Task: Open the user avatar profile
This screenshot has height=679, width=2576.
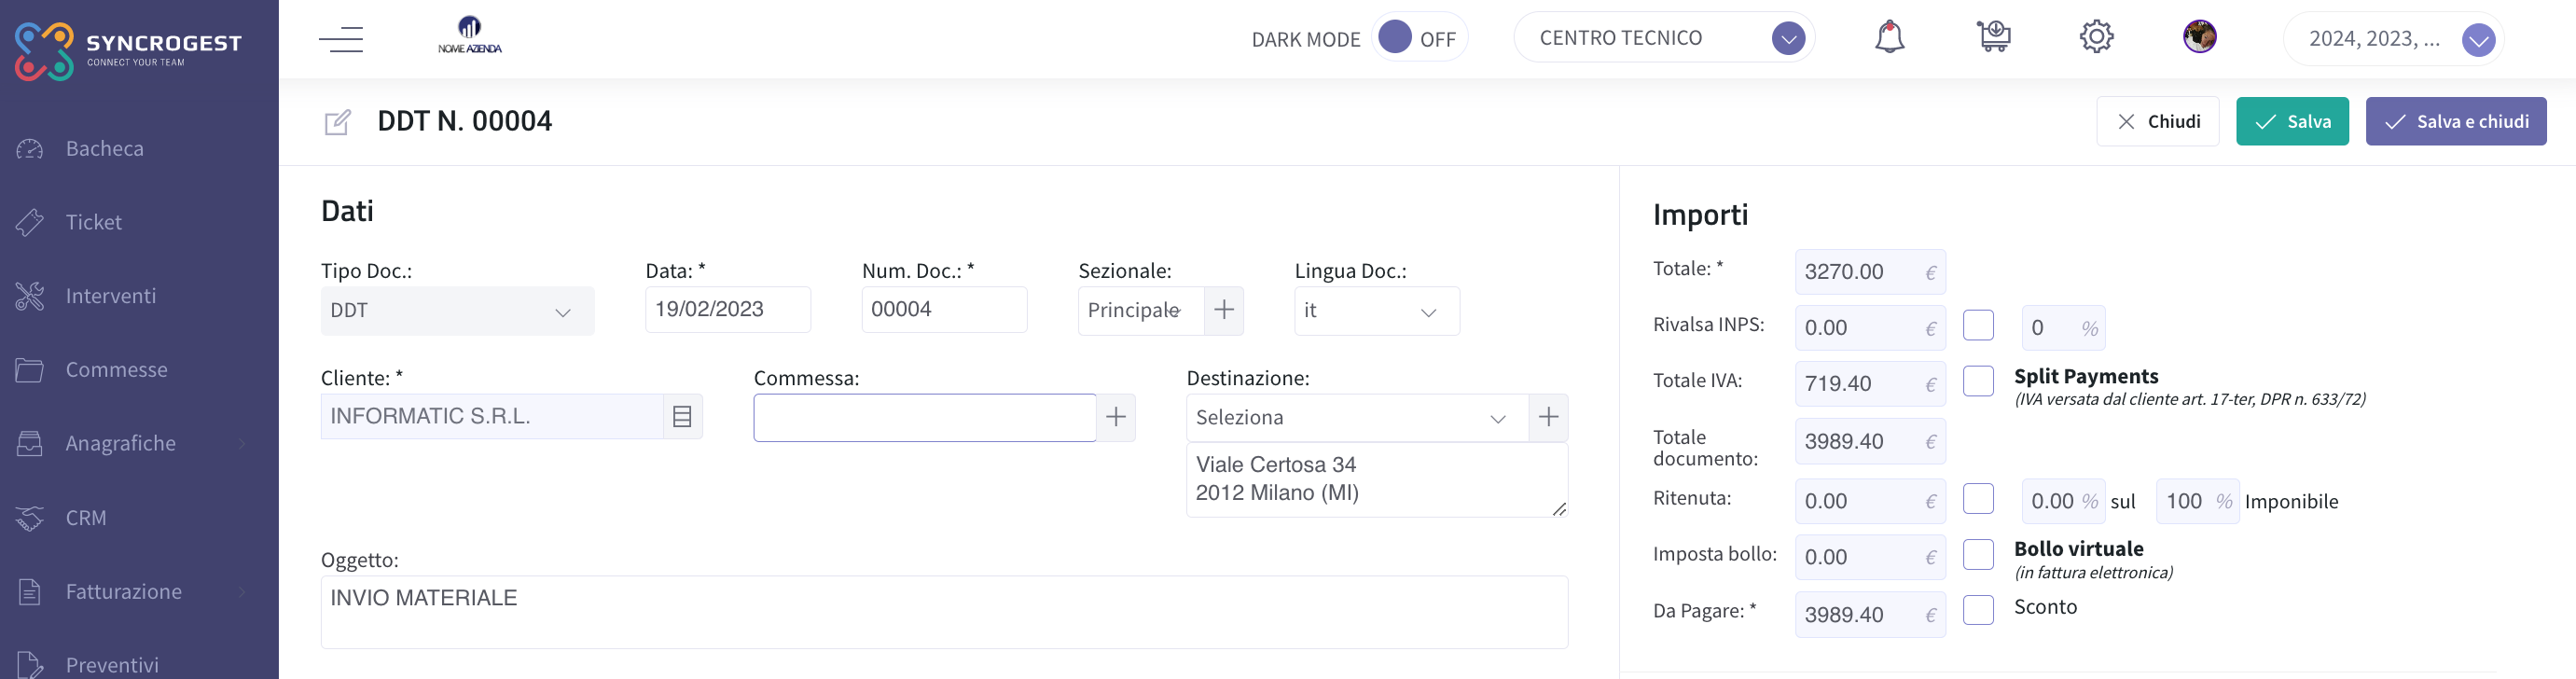Action: (2199, 37)
